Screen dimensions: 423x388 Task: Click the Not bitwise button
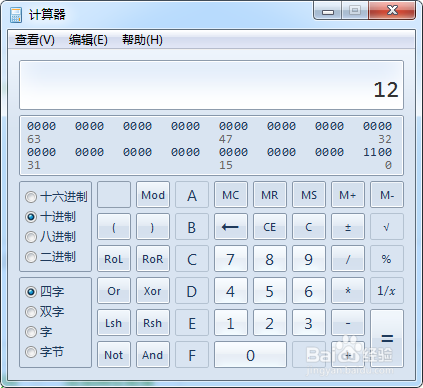coord(114,355)
